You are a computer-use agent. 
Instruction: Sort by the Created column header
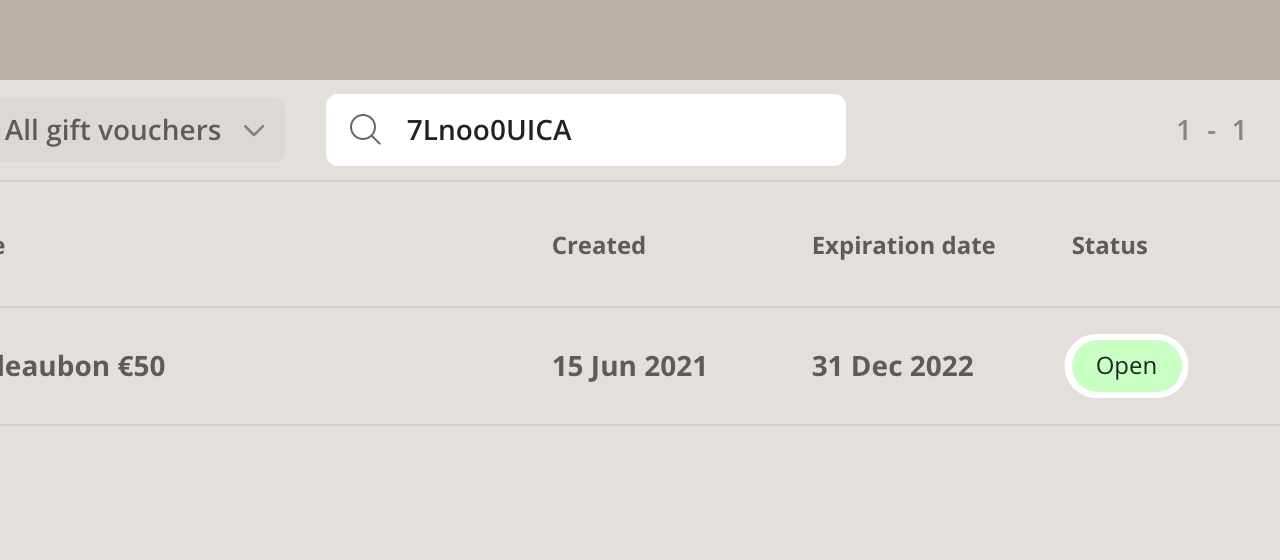(598, 245)
